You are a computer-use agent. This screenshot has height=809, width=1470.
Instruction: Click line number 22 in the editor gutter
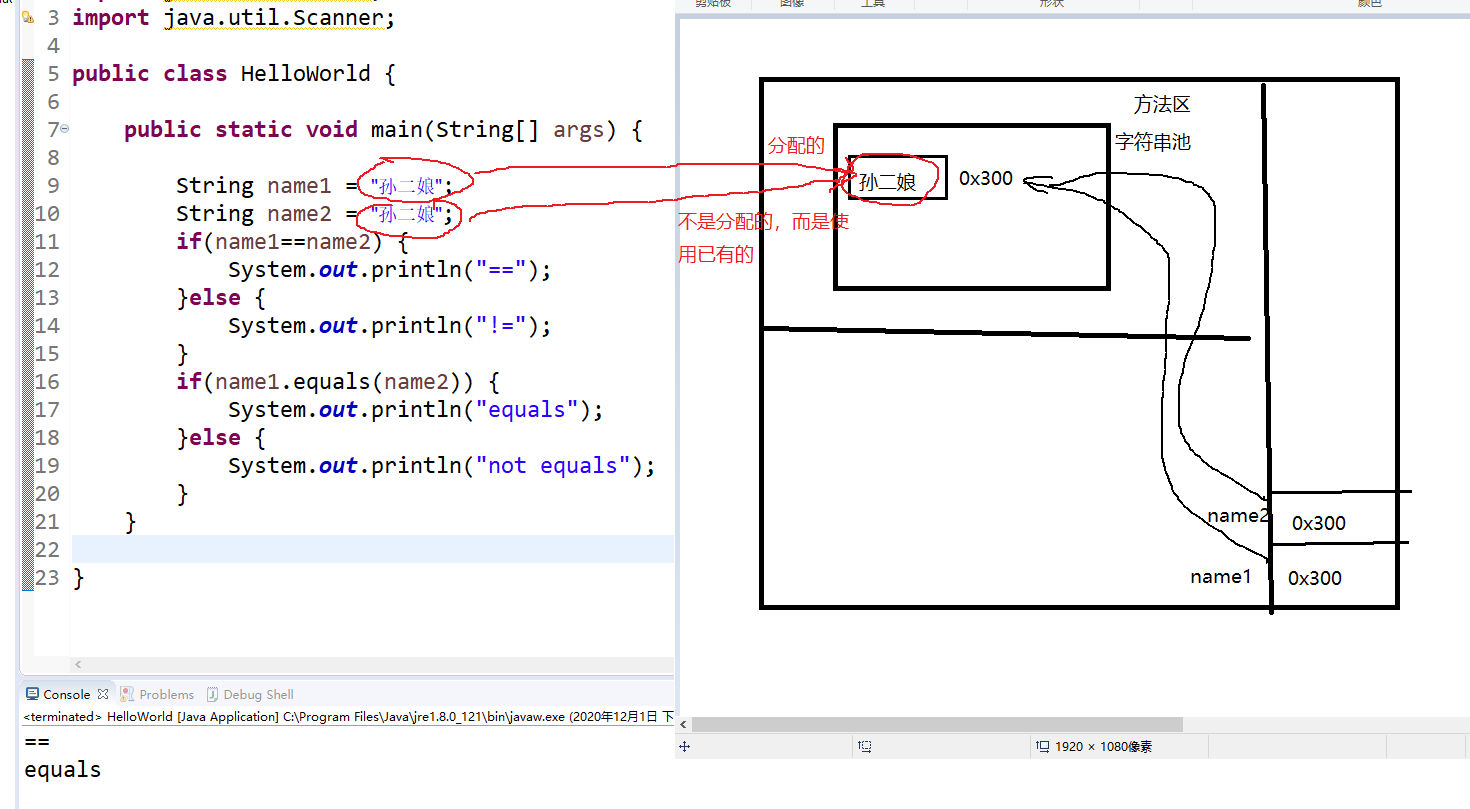[47, 550]
